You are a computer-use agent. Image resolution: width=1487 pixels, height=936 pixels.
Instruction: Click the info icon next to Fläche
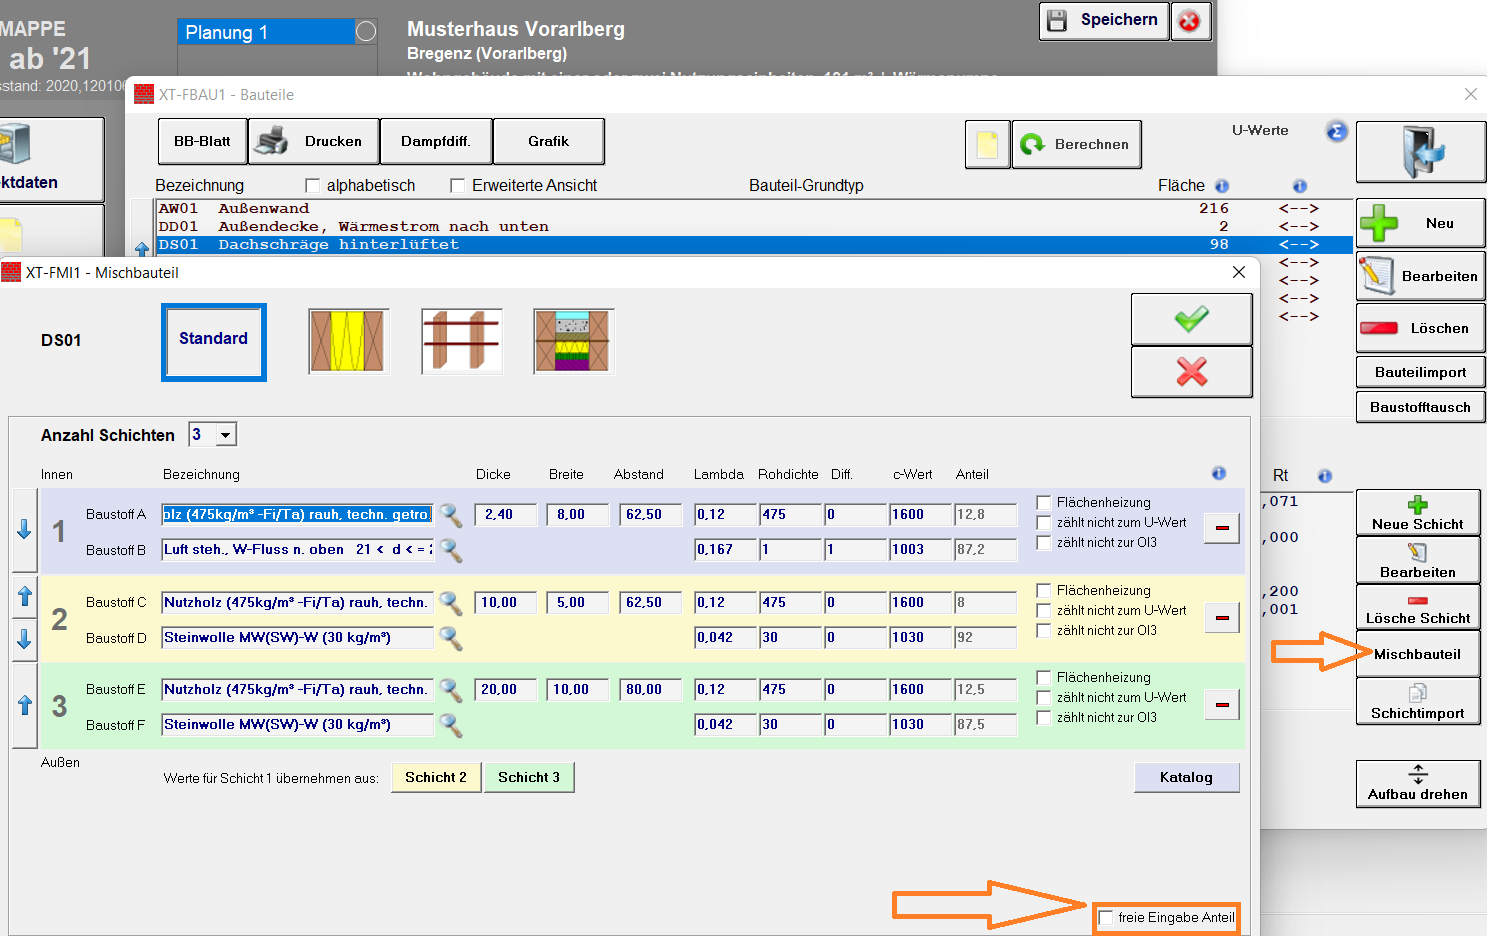(1222, 186)
